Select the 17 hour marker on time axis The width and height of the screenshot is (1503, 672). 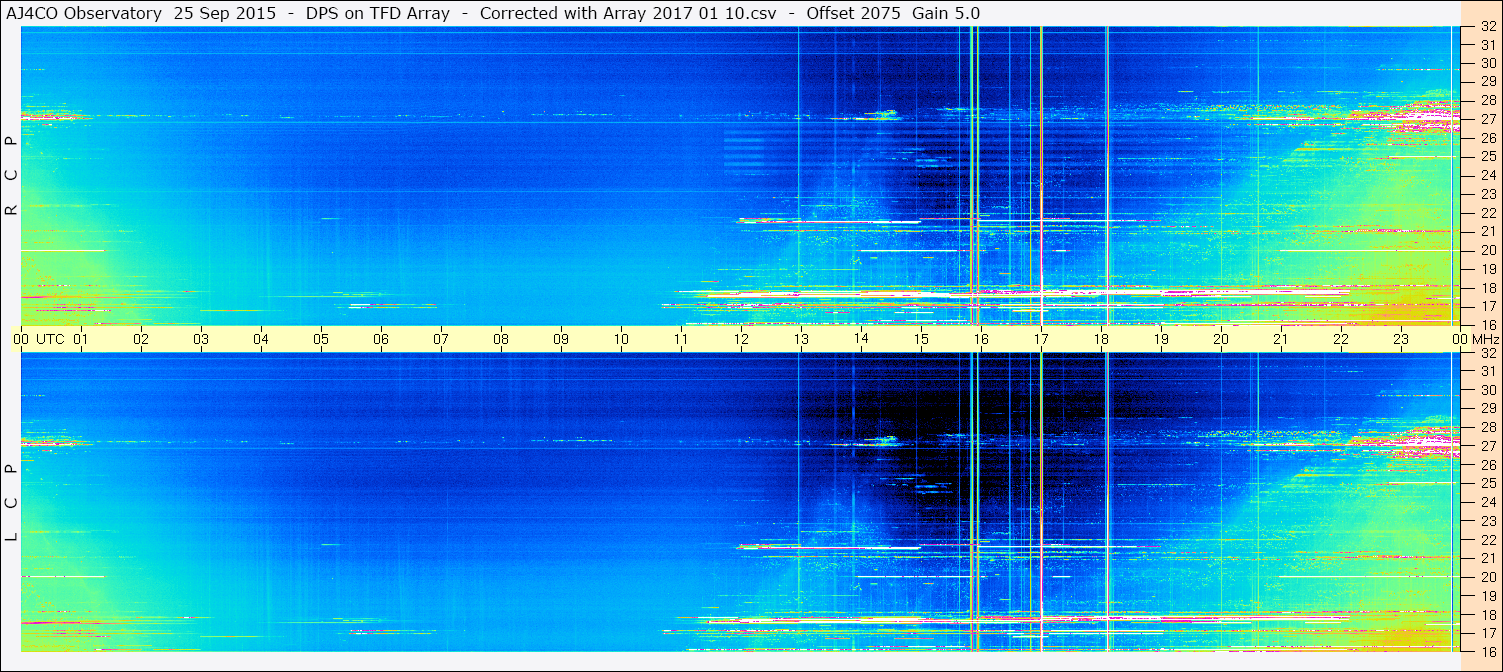[x=1041, y=339]
